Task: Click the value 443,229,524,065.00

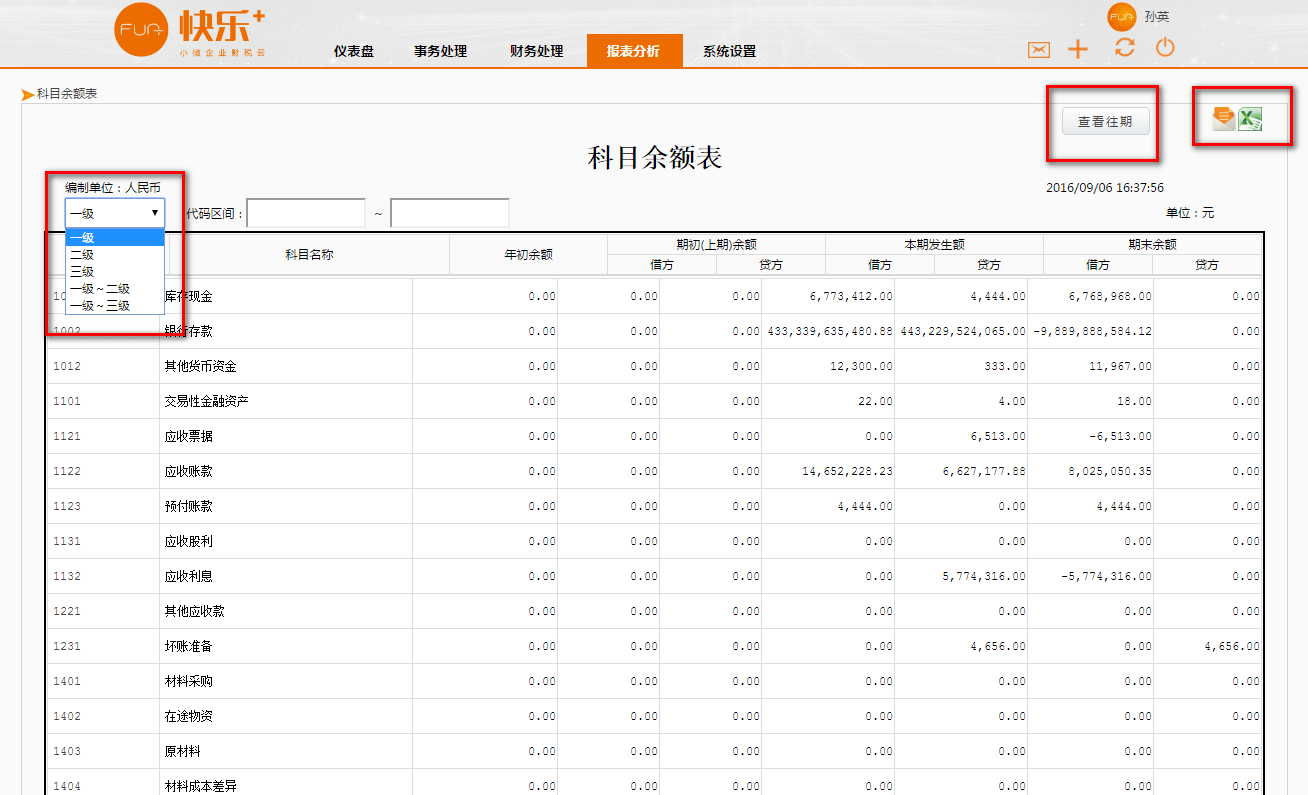Action: click(x=962, y=331)
